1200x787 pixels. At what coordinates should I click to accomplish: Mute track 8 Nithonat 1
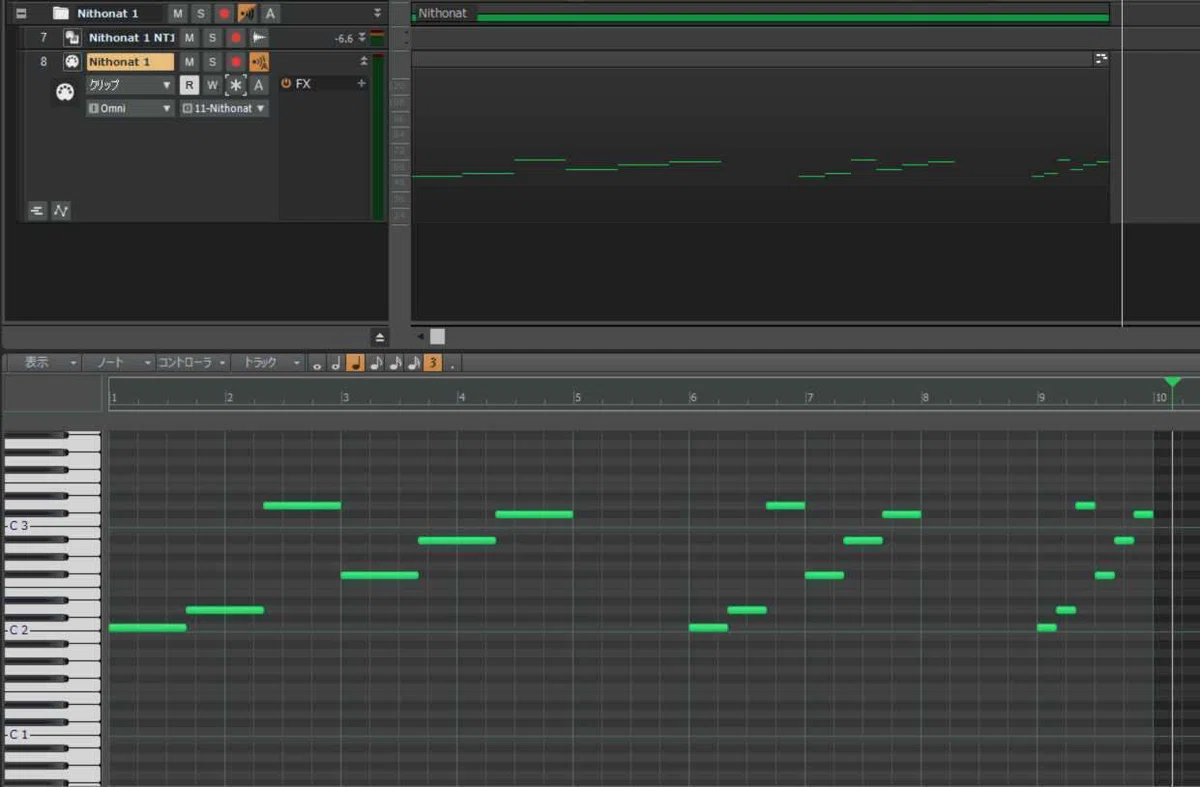189,62
